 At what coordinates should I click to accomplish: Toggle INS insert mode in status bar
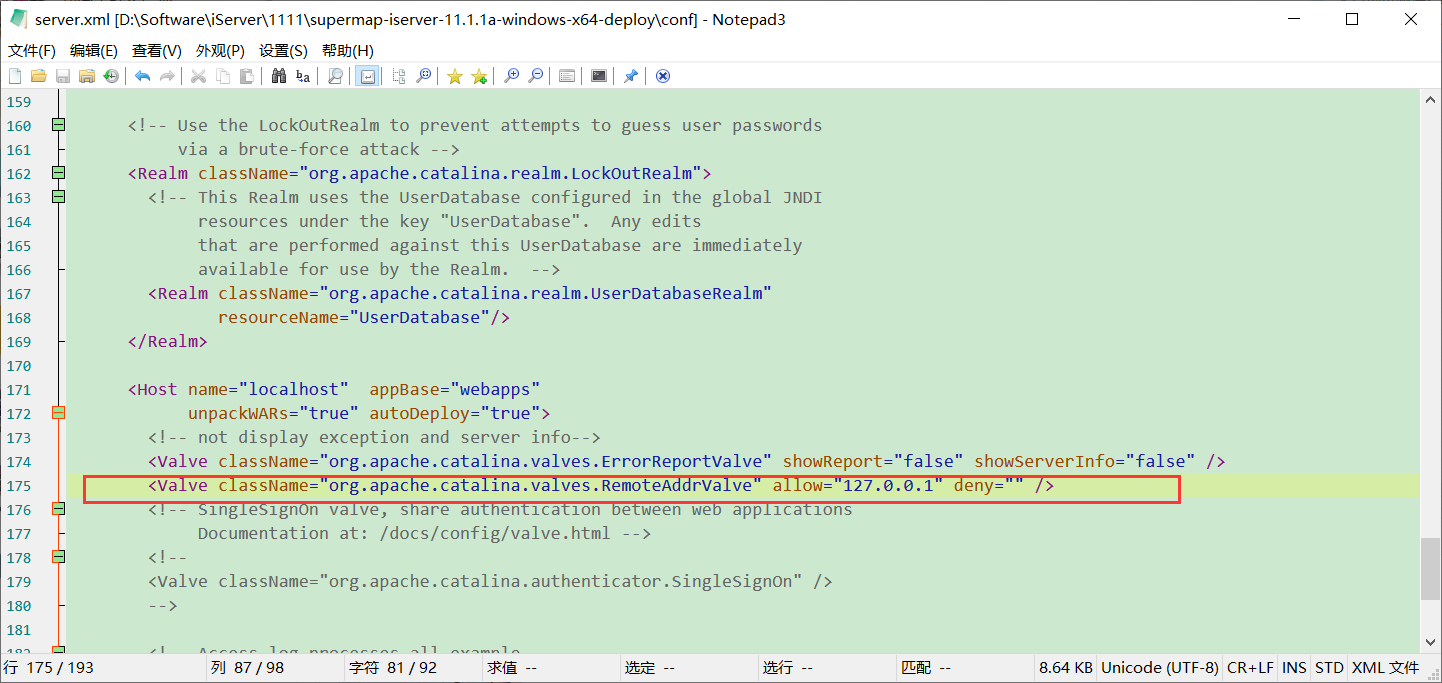coord(1294,668)
